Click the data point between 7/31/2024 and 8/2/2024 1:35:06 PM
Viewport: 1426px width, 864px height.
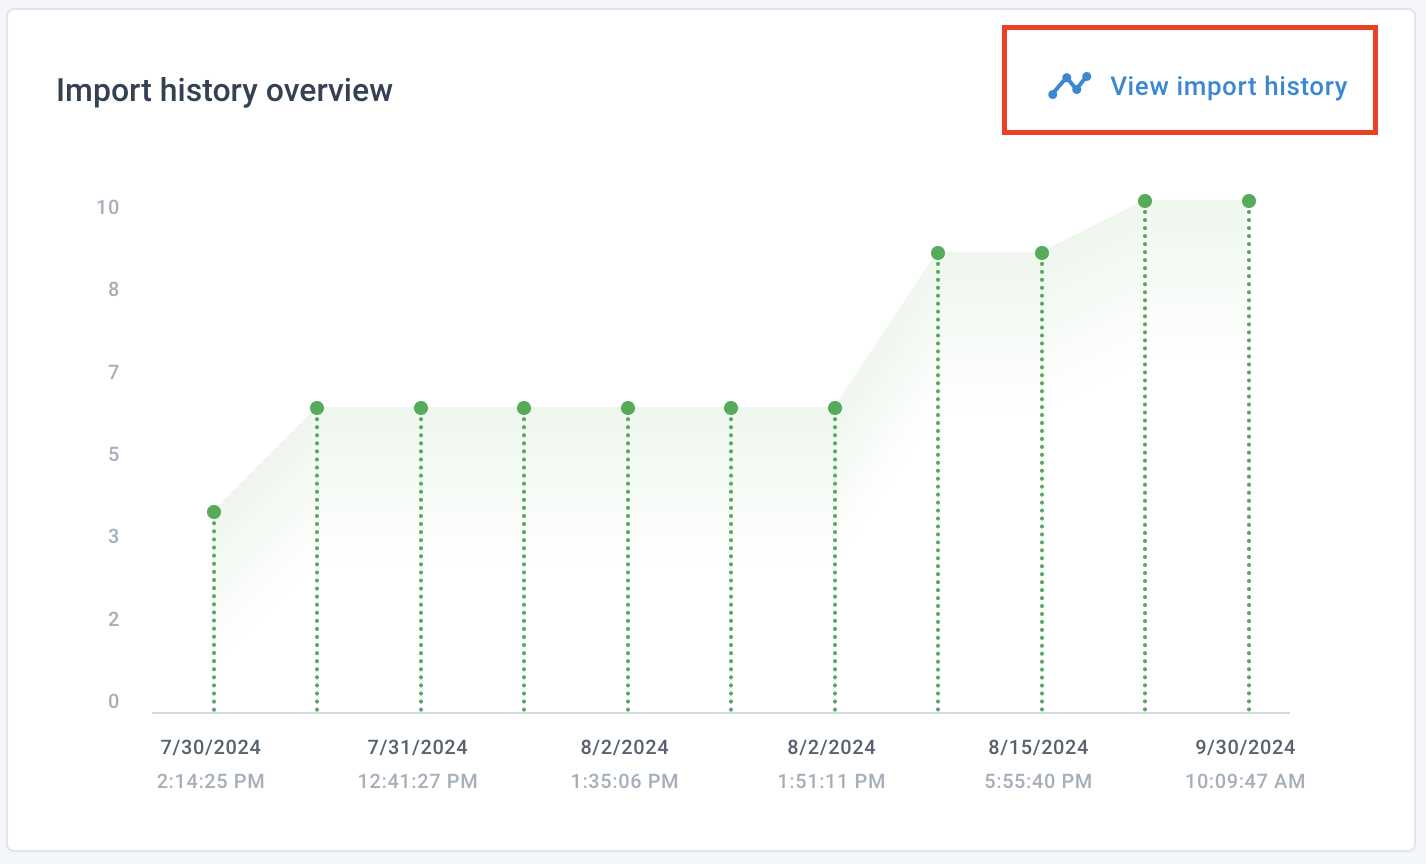[524, 408]
